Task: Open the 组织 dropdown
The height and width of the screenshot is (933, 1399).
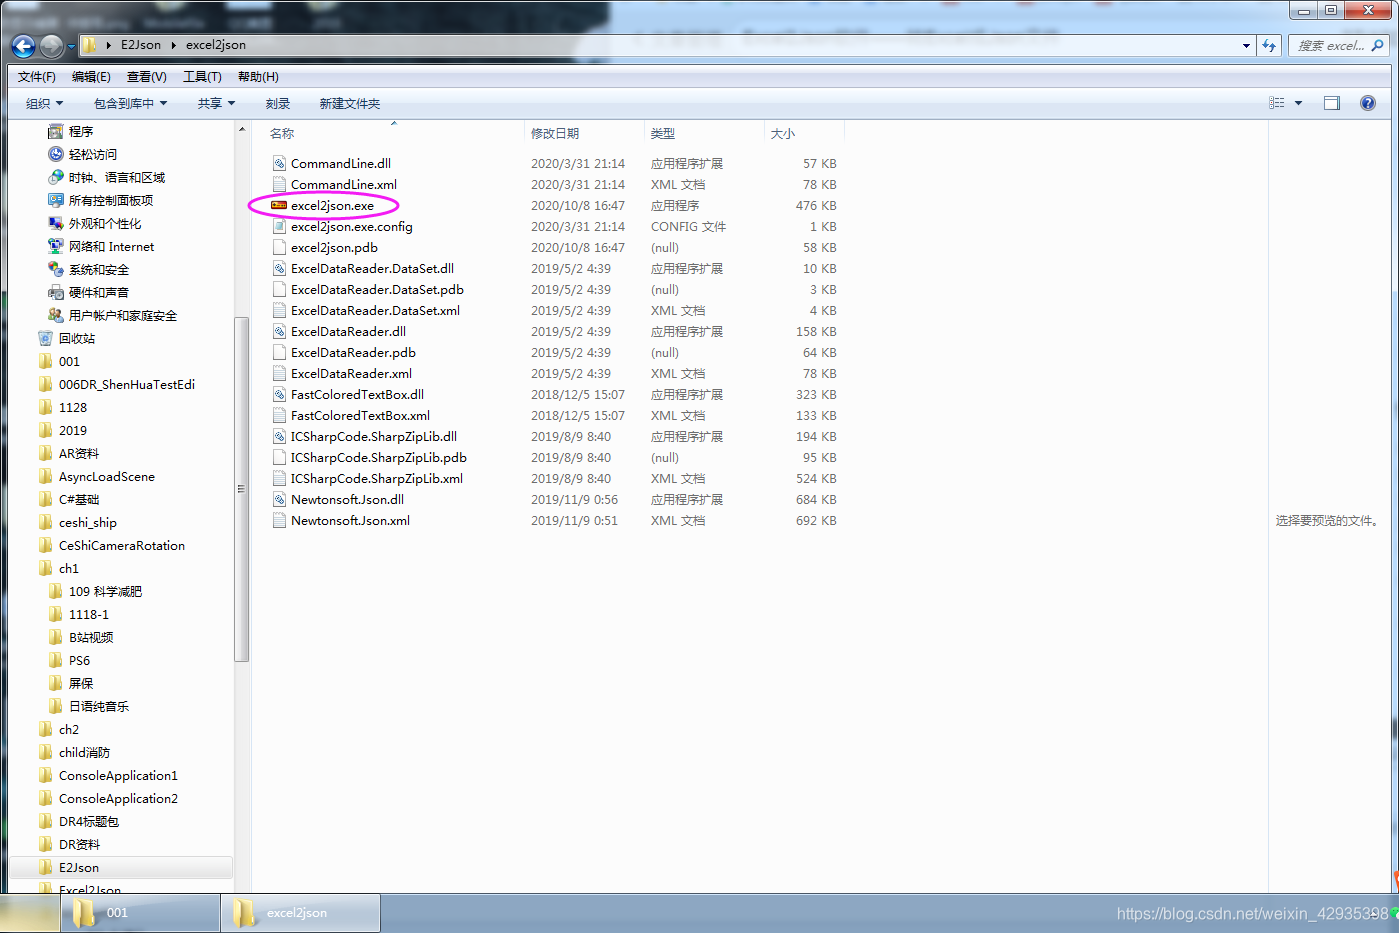Action: (45, 103)
